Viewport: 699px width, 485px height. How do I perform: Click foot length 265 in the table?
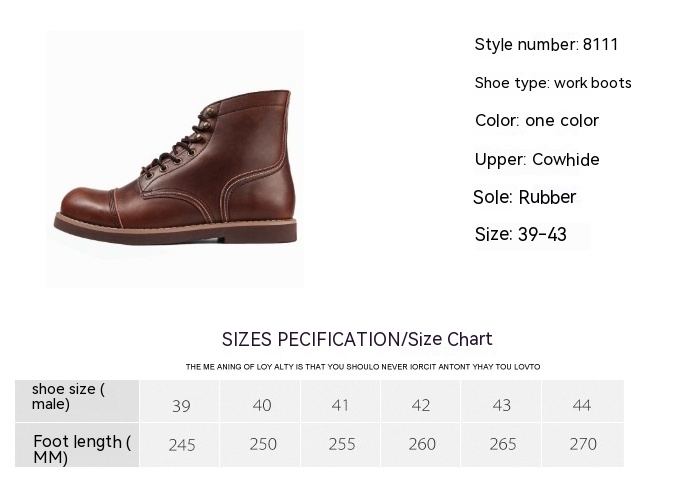(503, 445)
